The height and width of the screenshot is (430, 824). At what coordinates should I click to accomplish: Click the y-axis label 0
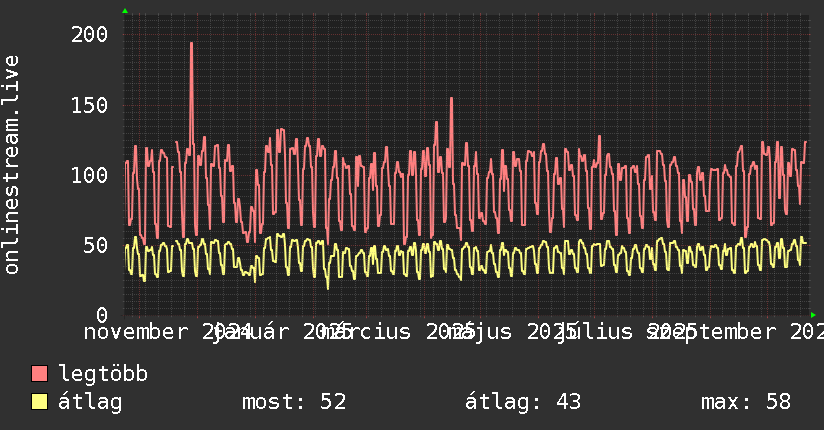coord(102,315)
